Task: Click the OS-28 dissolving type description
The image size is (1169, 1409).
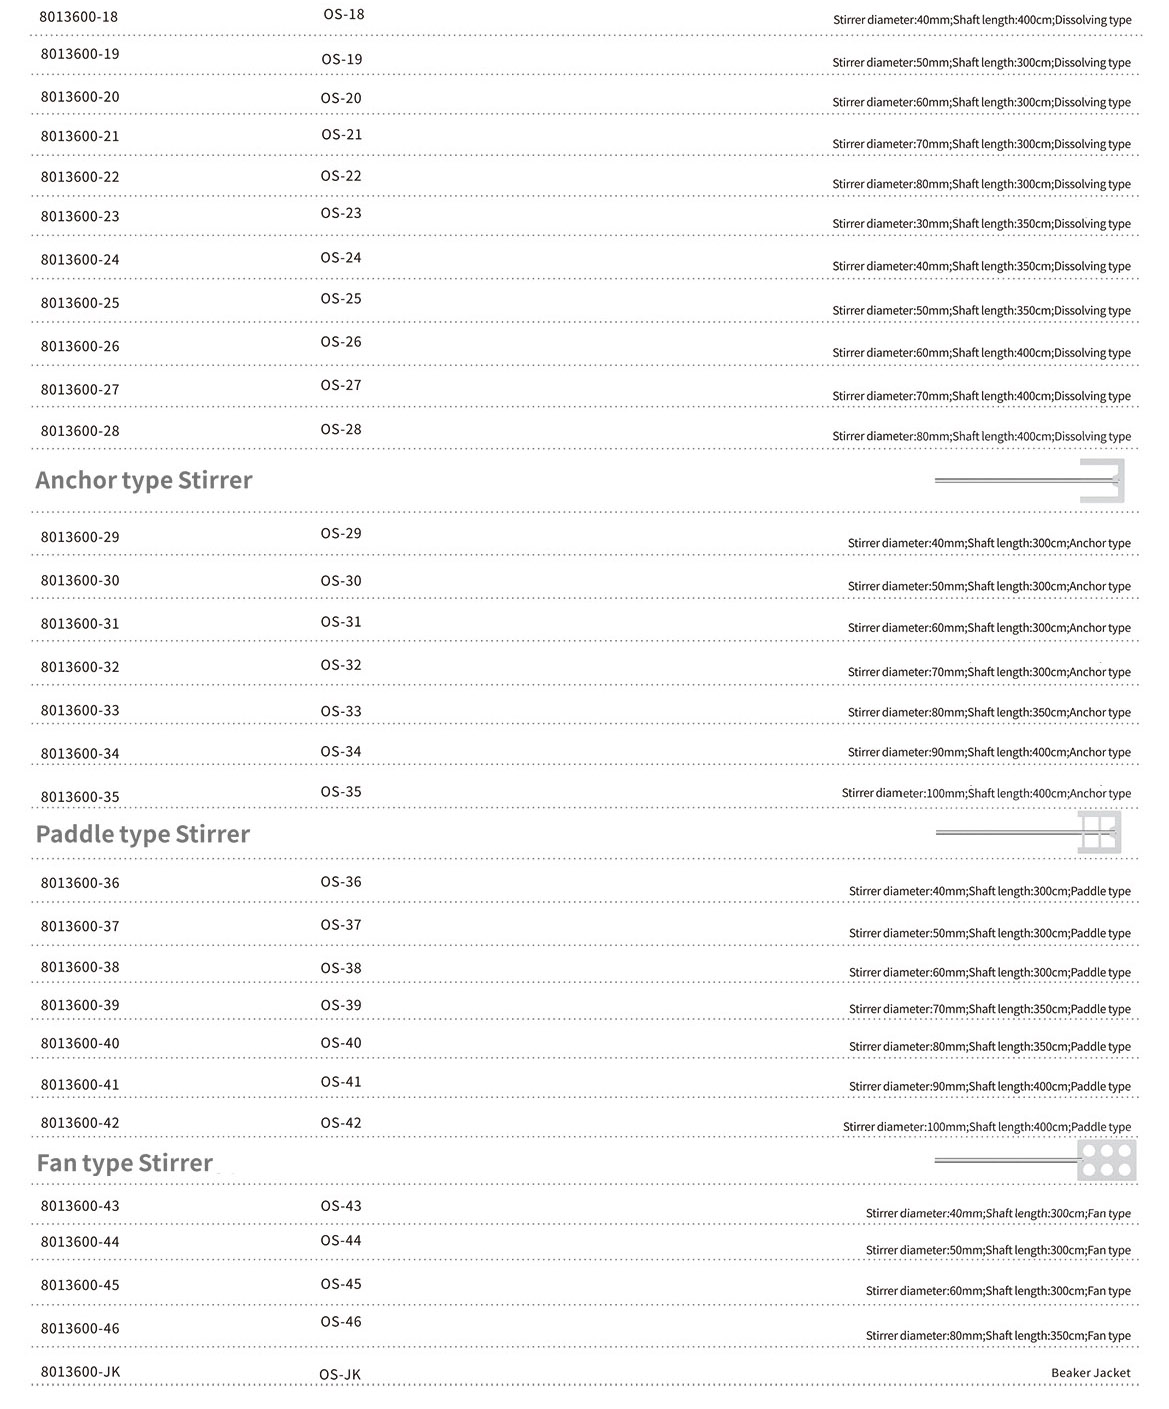Action: pyautogui.click(x=981, y=437)
